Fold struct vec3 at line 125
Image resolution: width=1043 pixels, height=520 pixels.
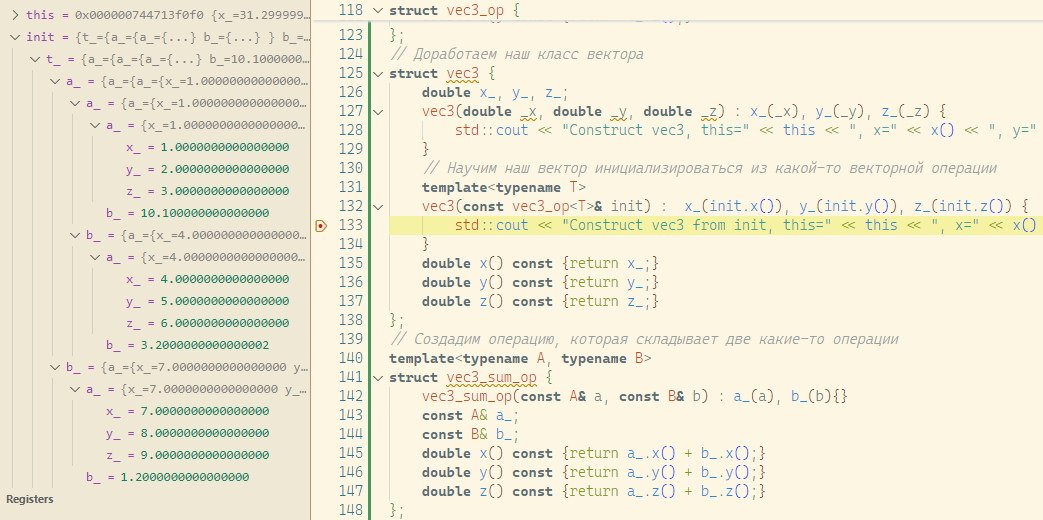point(377,74)
